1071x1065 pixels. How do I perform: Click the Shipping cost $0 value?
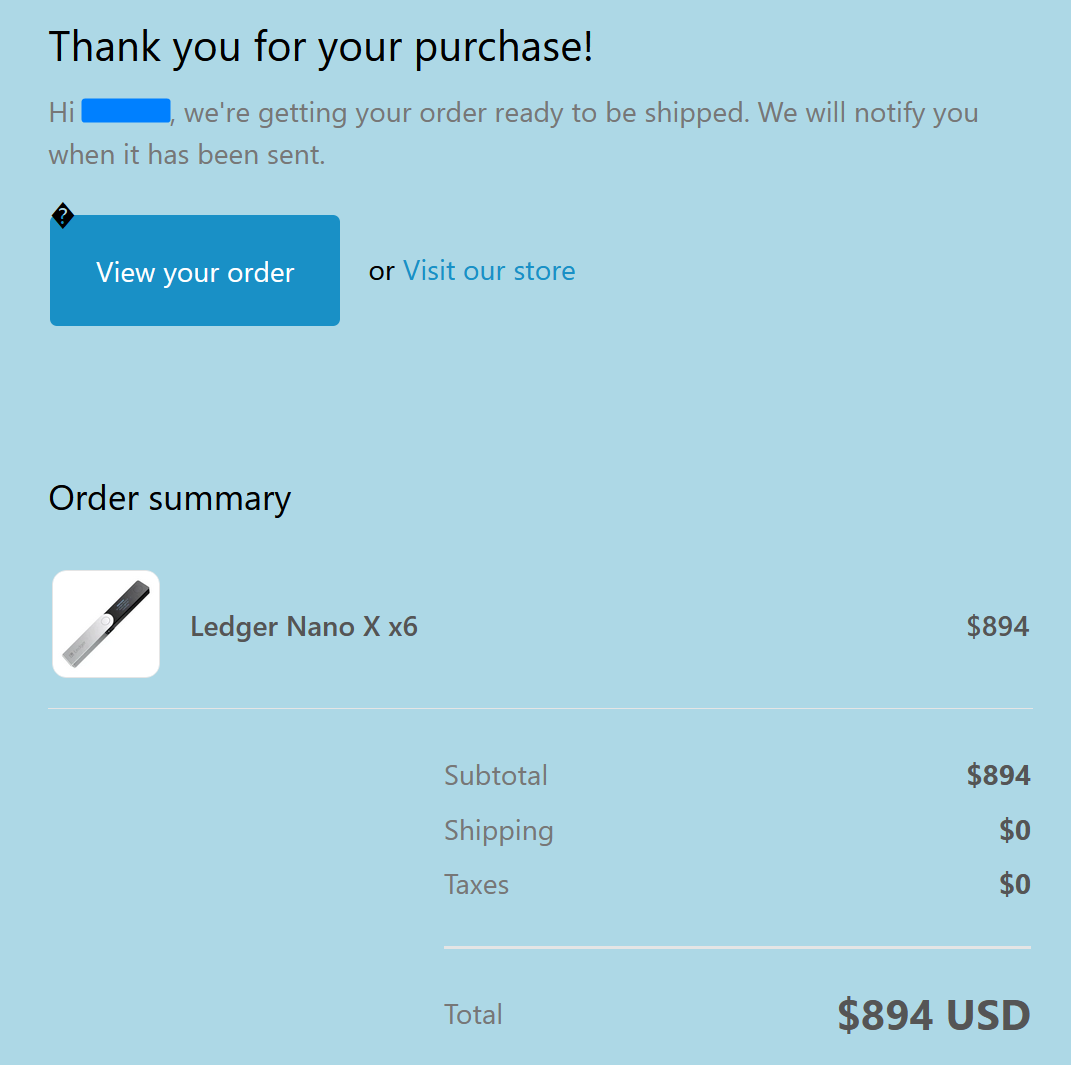[1014, 831]
